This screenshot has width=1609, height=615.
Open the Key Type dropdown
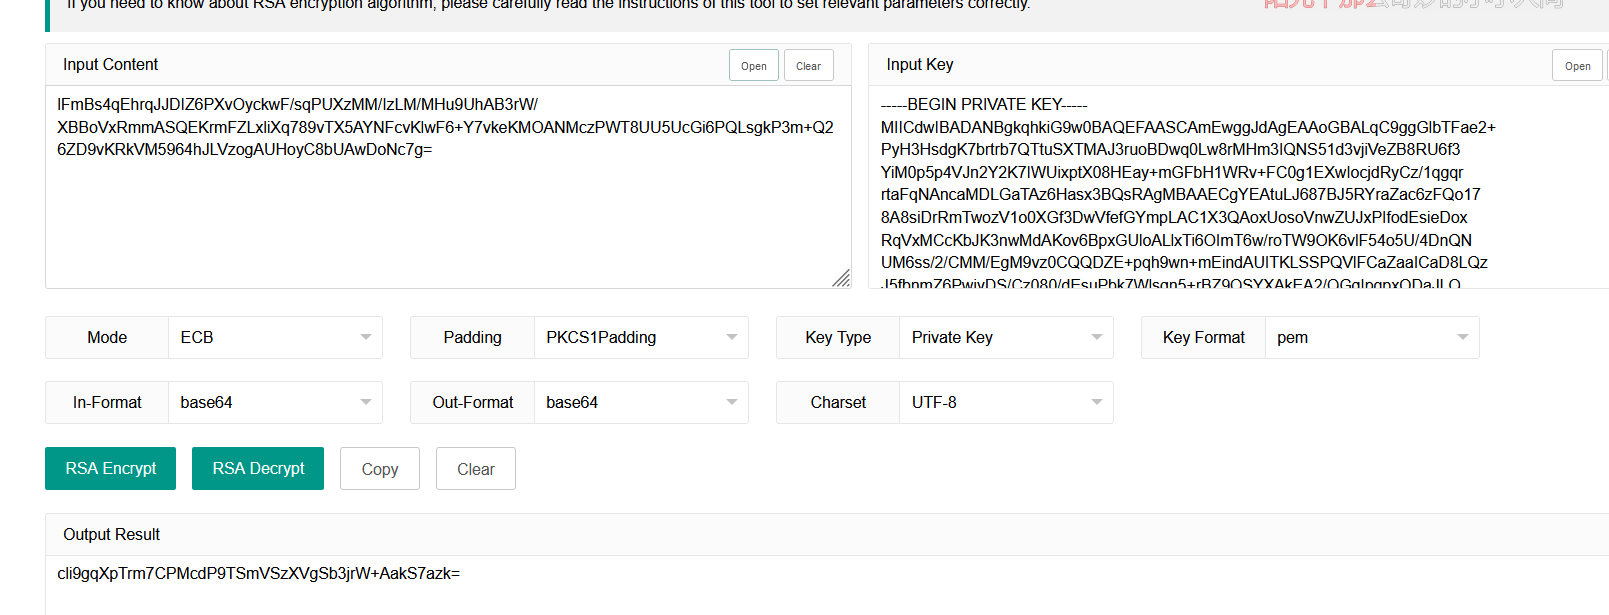pyautogui.click(x=1006, y=337)
